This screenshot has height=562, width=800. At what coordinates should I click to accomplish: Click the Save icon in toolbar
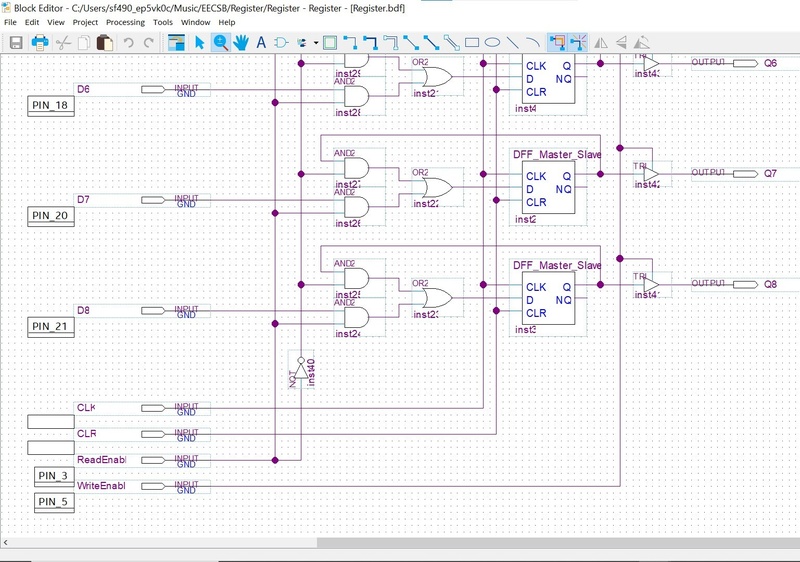click(x=16, y=43)
